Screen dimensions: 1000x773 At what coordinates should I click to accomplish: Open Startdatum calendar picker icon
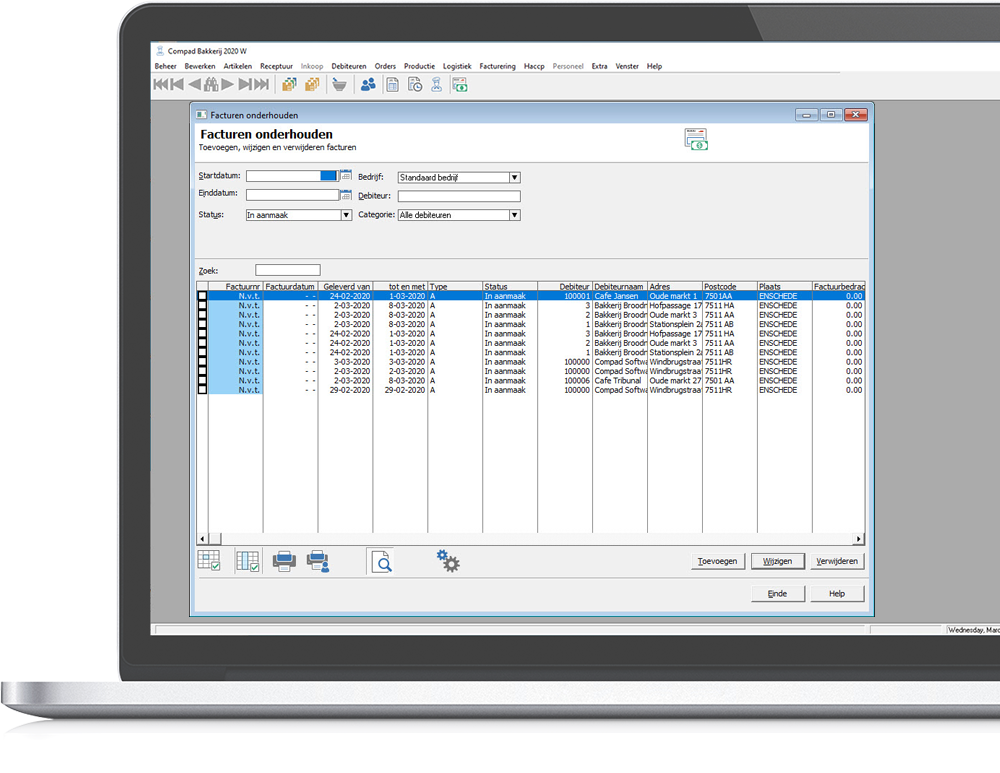coord(346,175)
